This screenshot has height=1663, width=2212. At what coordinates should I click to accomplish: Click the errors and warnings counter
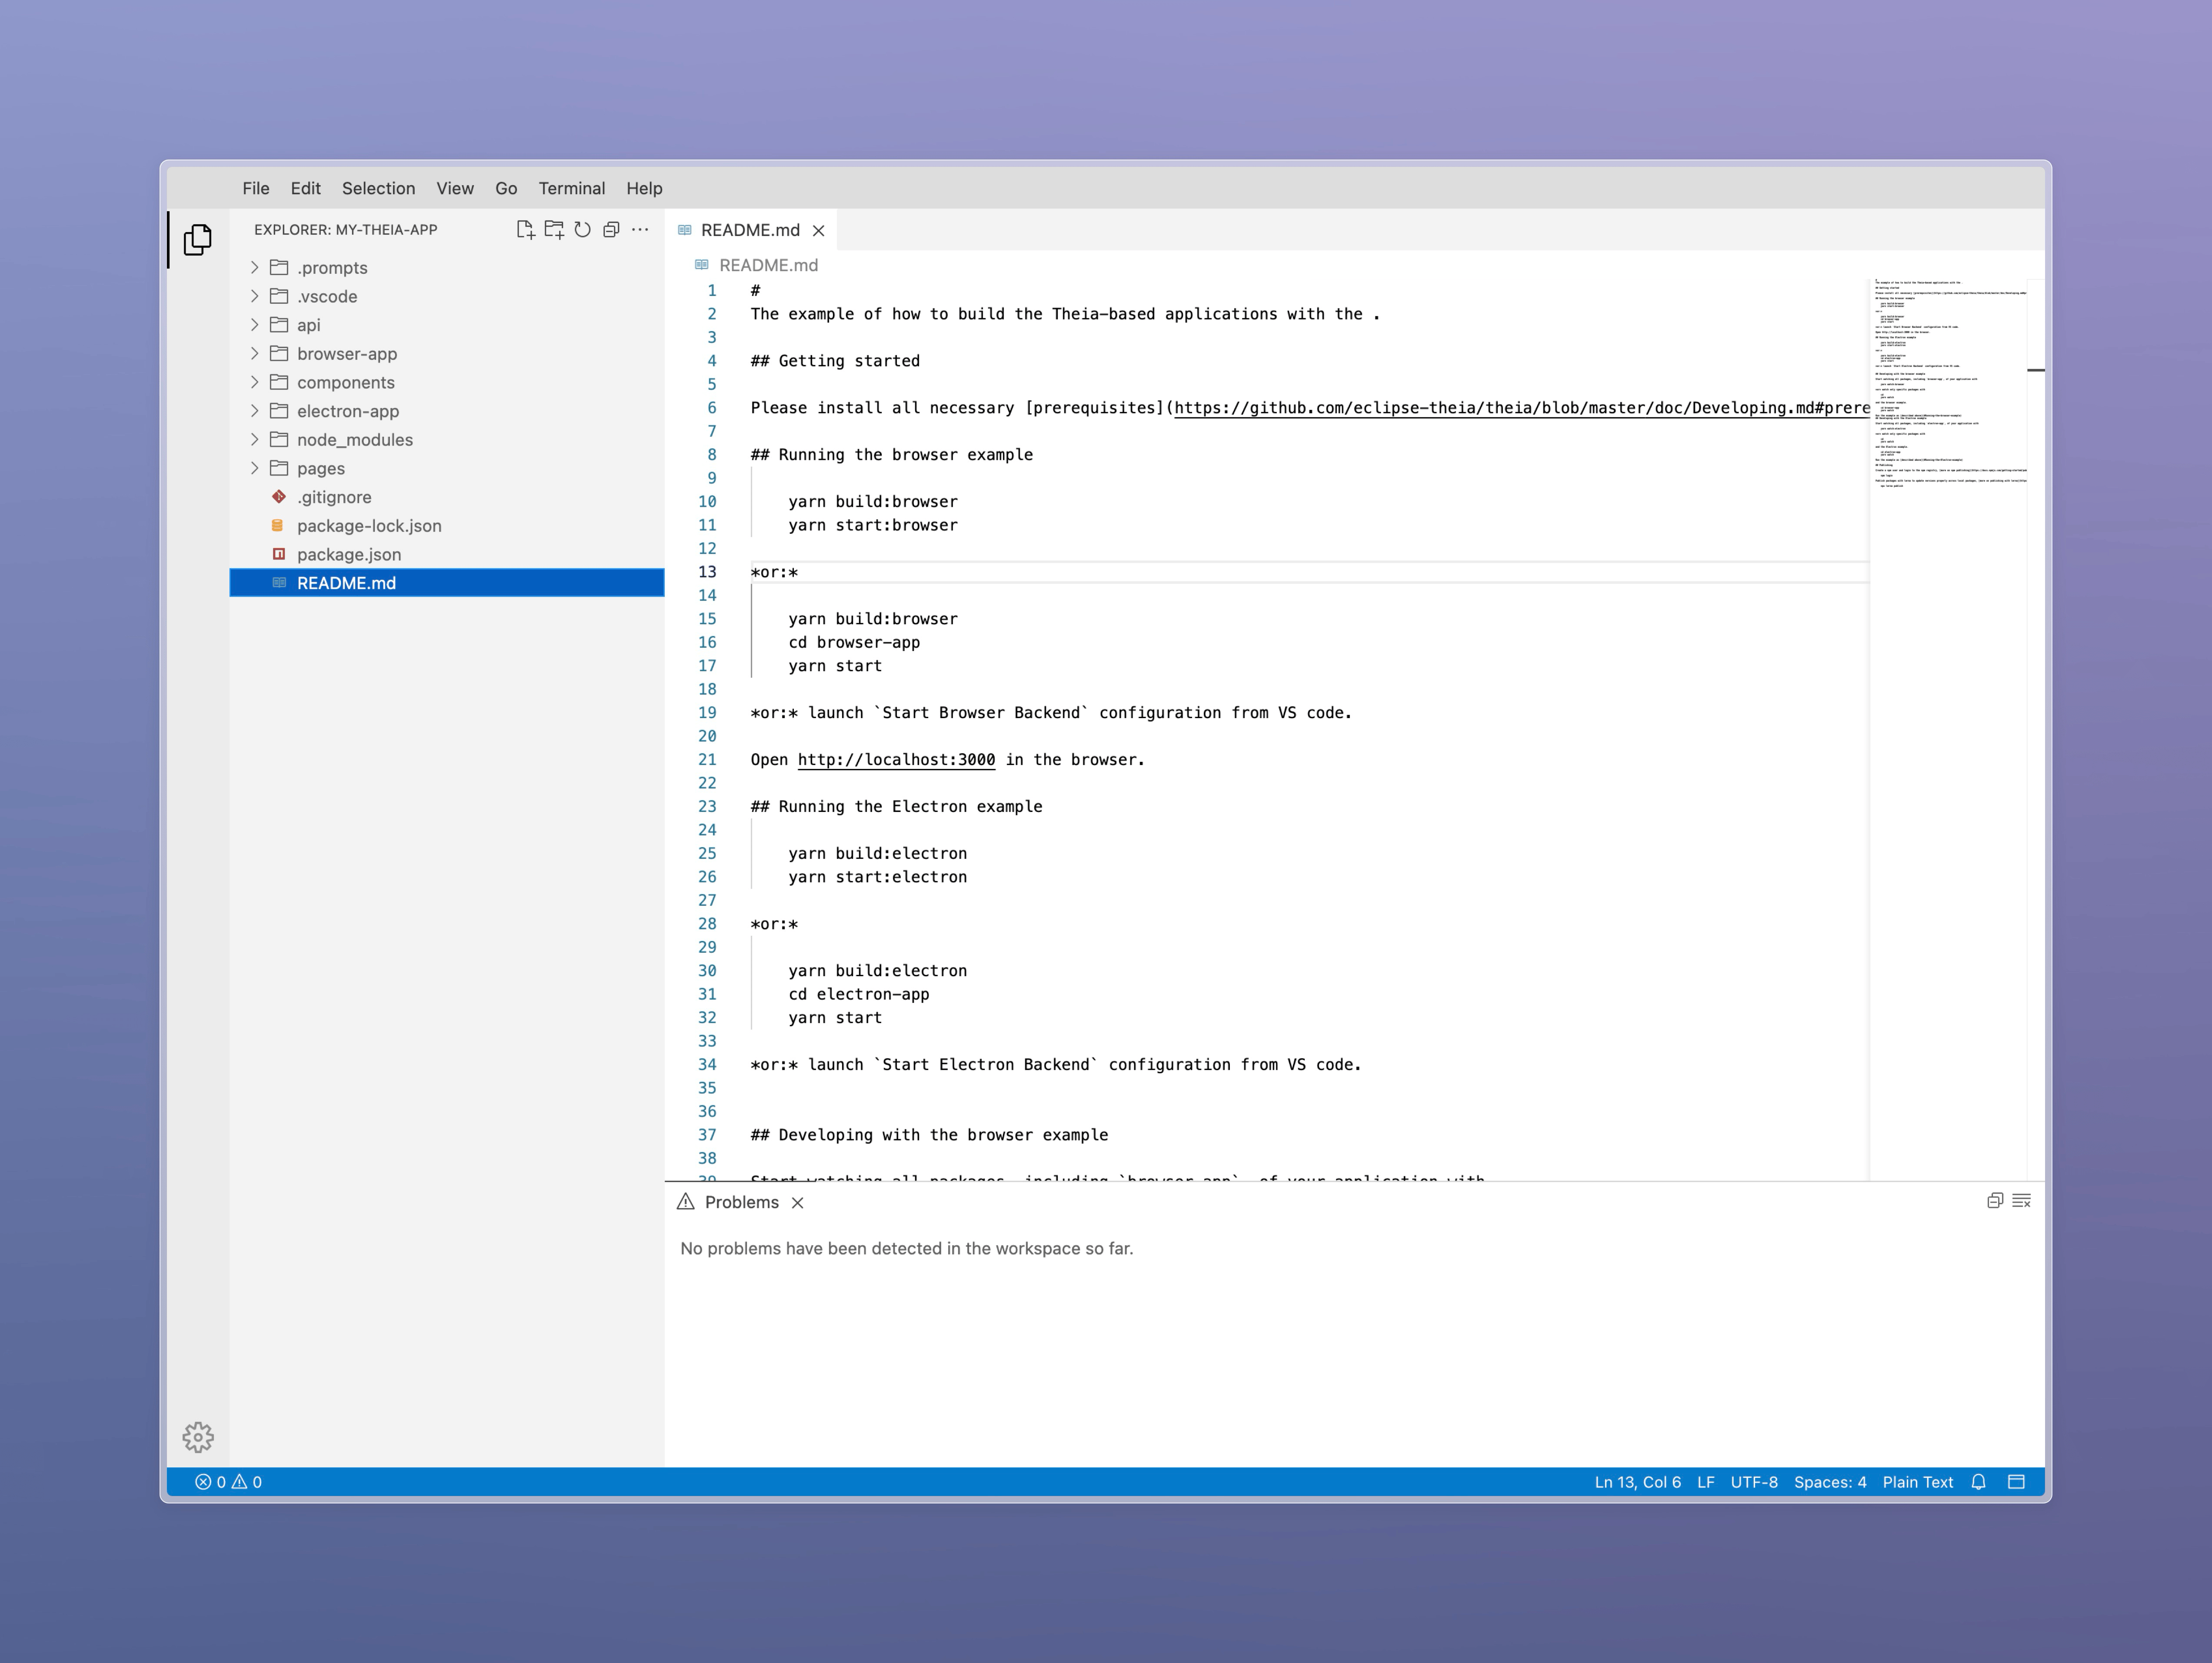228,1482
